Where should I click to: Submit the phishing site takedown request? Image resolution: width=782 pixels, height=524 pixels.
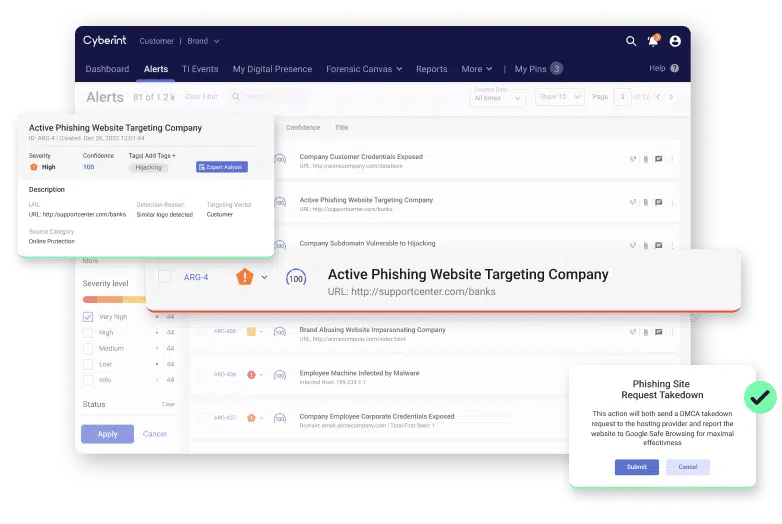point(636,467)
